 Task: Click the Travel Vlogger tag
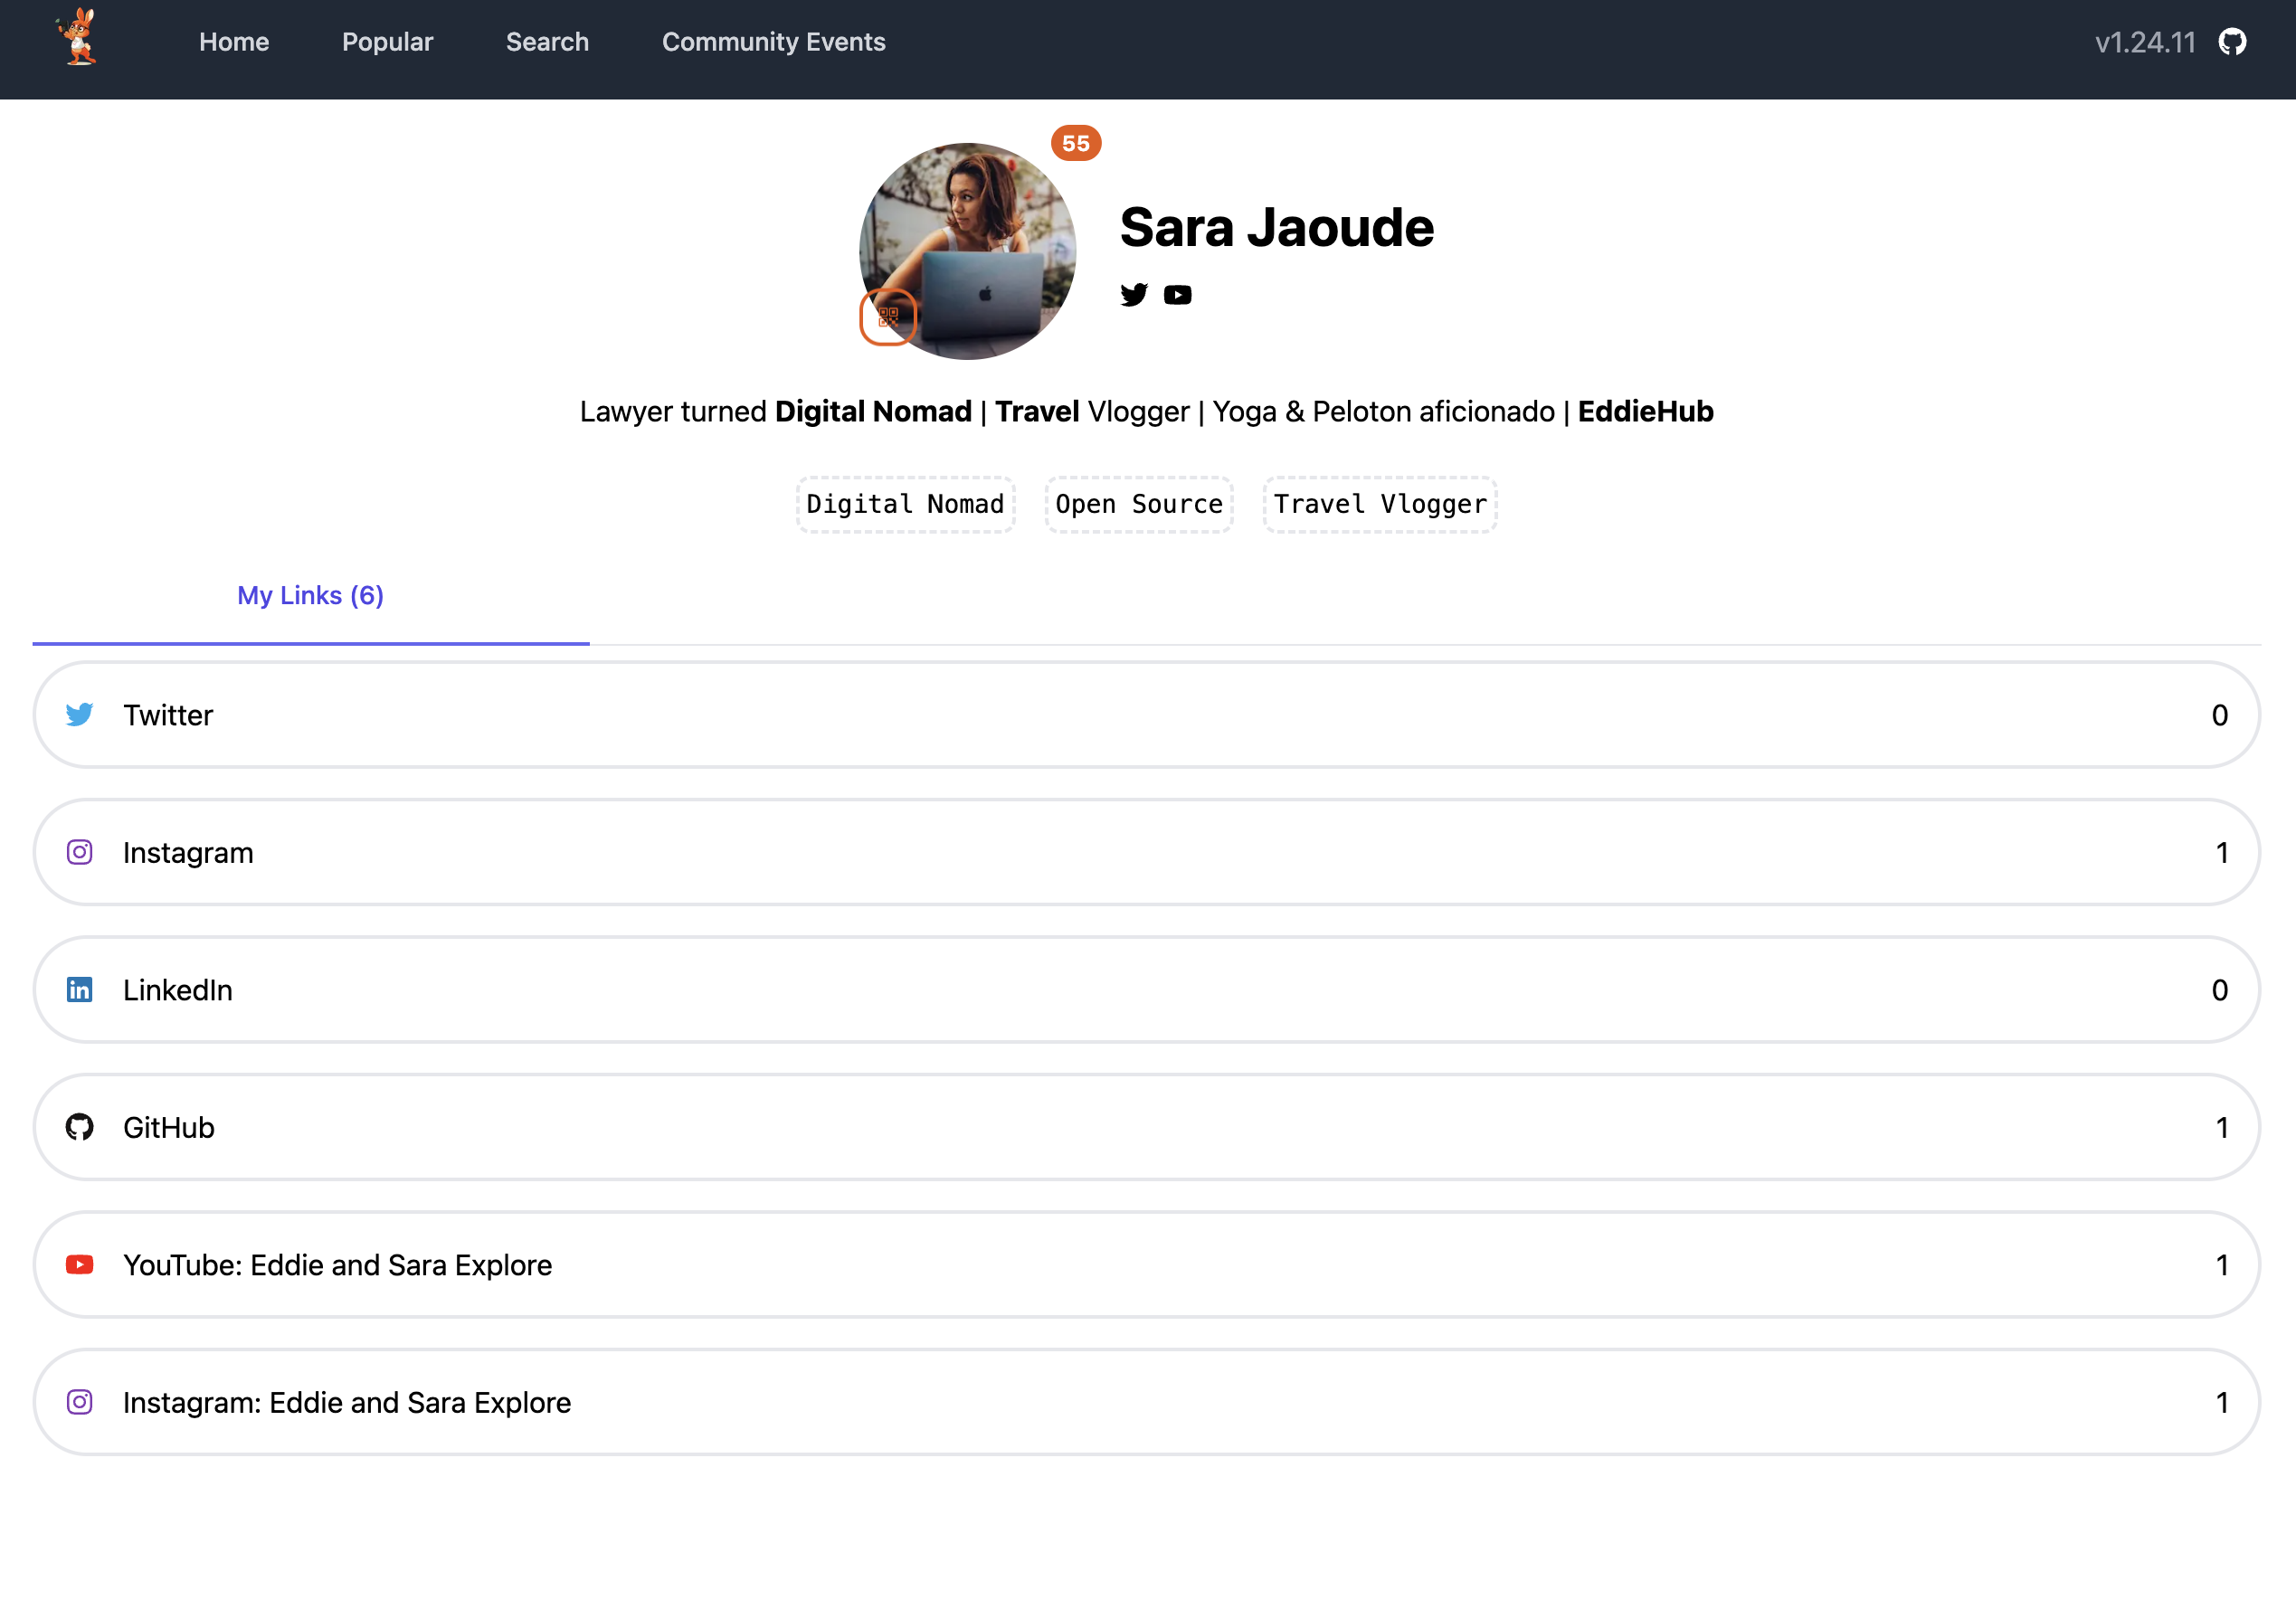1380,504
